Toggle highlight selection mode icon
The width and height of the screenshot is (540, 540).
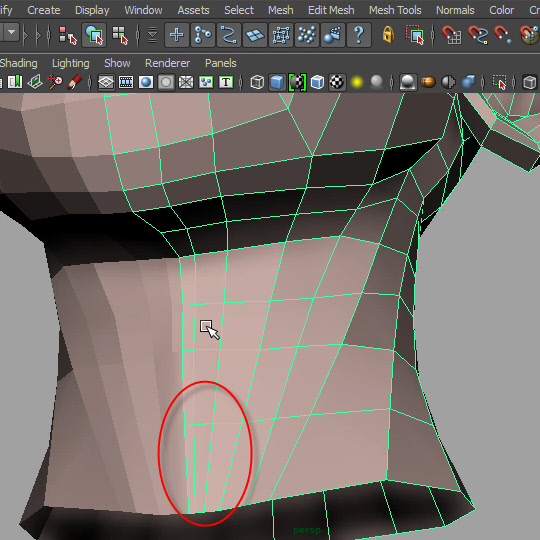click(x=415, y=35)
